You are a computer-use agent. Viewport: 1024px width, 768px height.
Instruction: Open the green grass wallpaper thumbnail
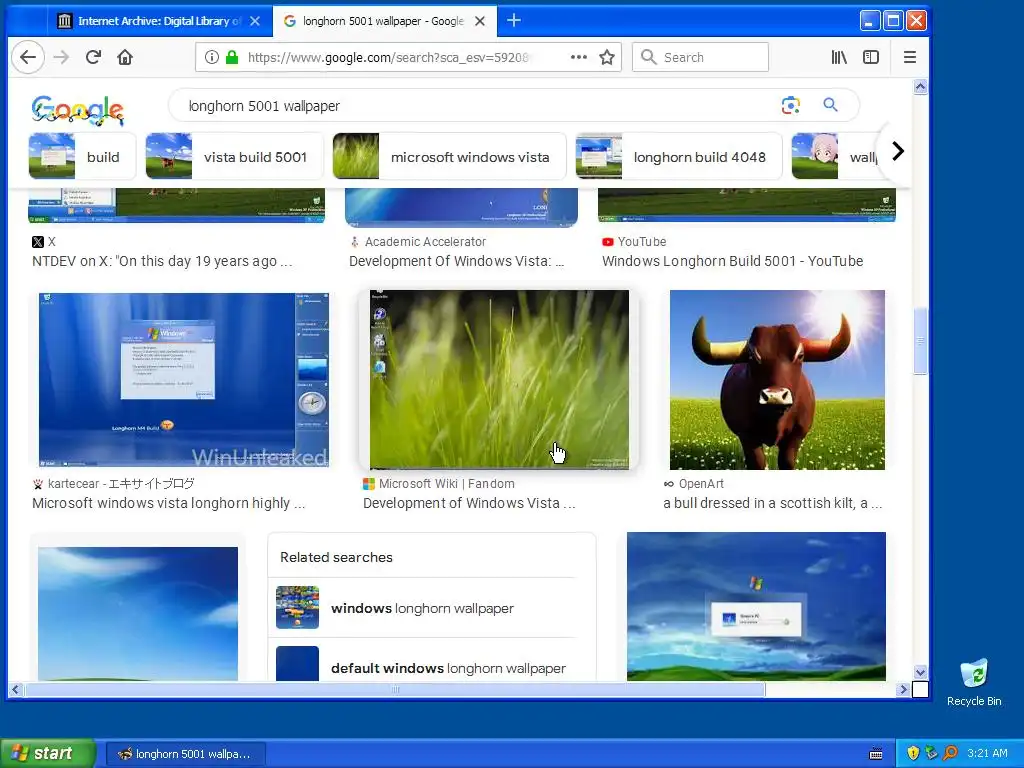[x=499, y=380]
